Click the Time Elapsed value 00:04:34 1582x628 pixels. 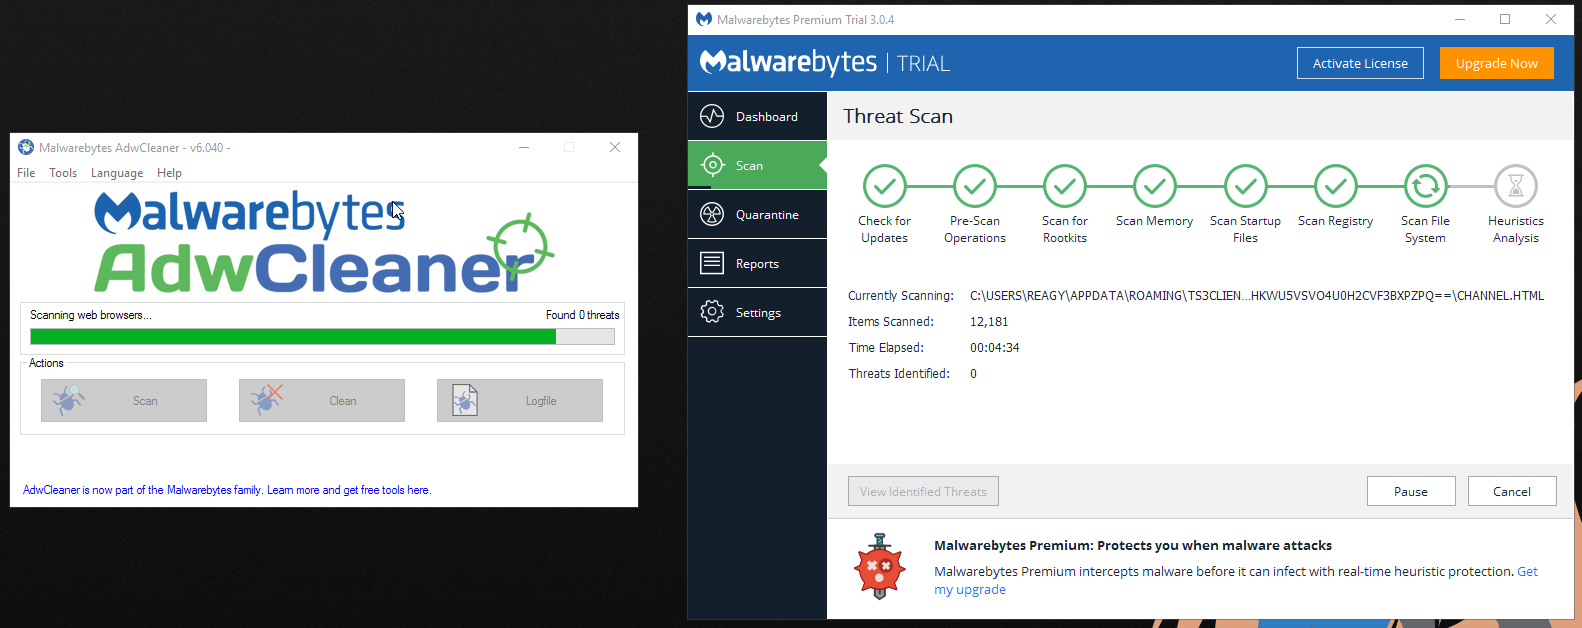(995, 347)
